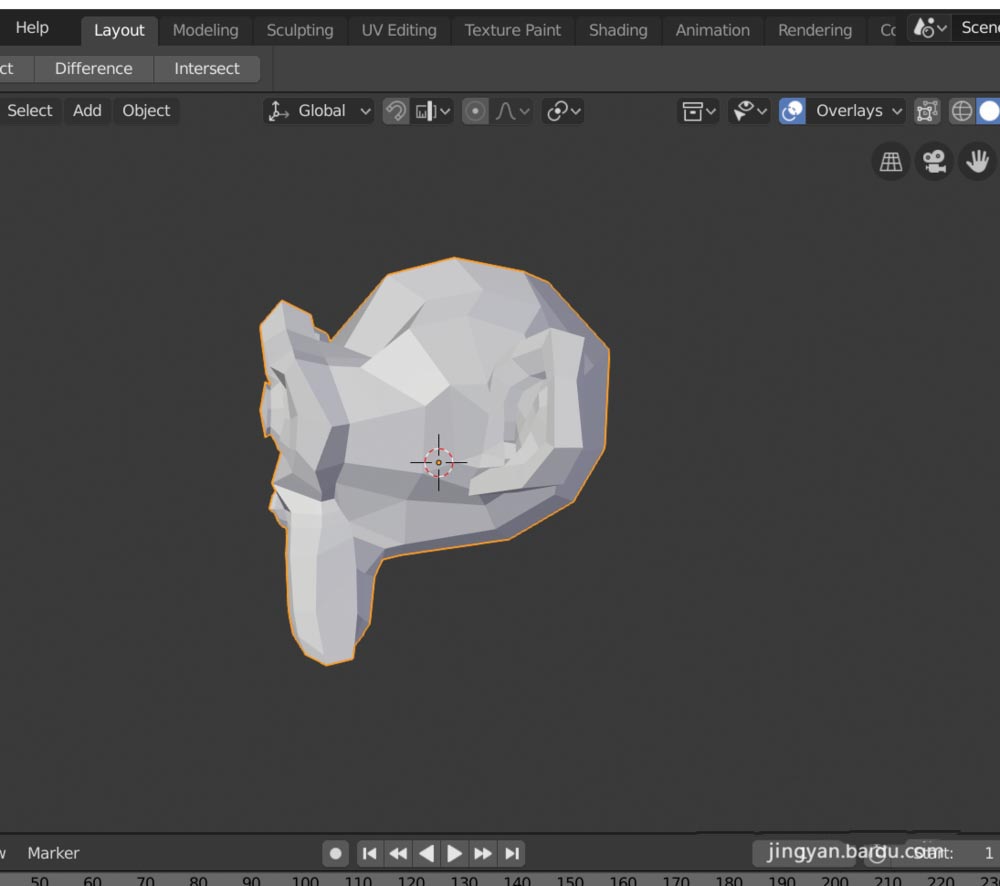Apply the Intersect boolean operation
Viewport: 1000px width, 886px height.
point(207,68)
